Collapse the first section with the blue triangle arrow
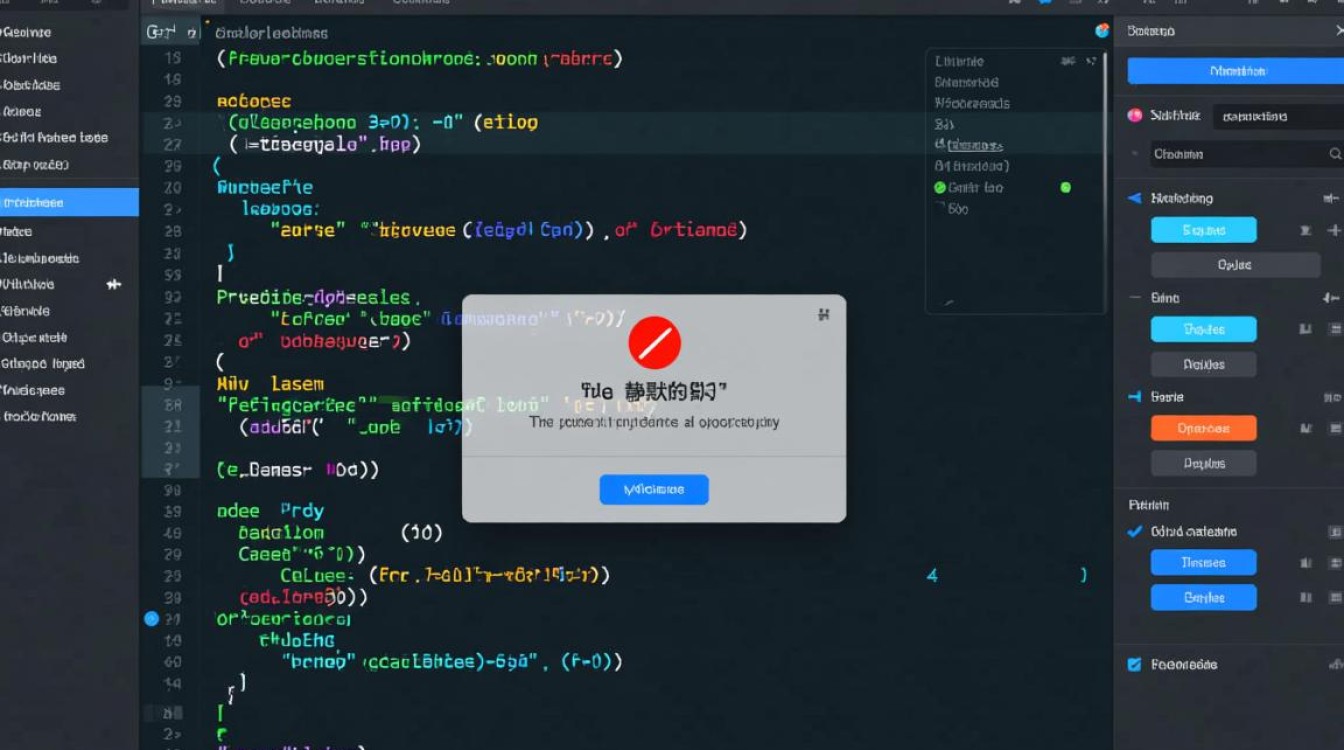Image resolution: width=1344 pixels, height=750 pixels. 1134,198
